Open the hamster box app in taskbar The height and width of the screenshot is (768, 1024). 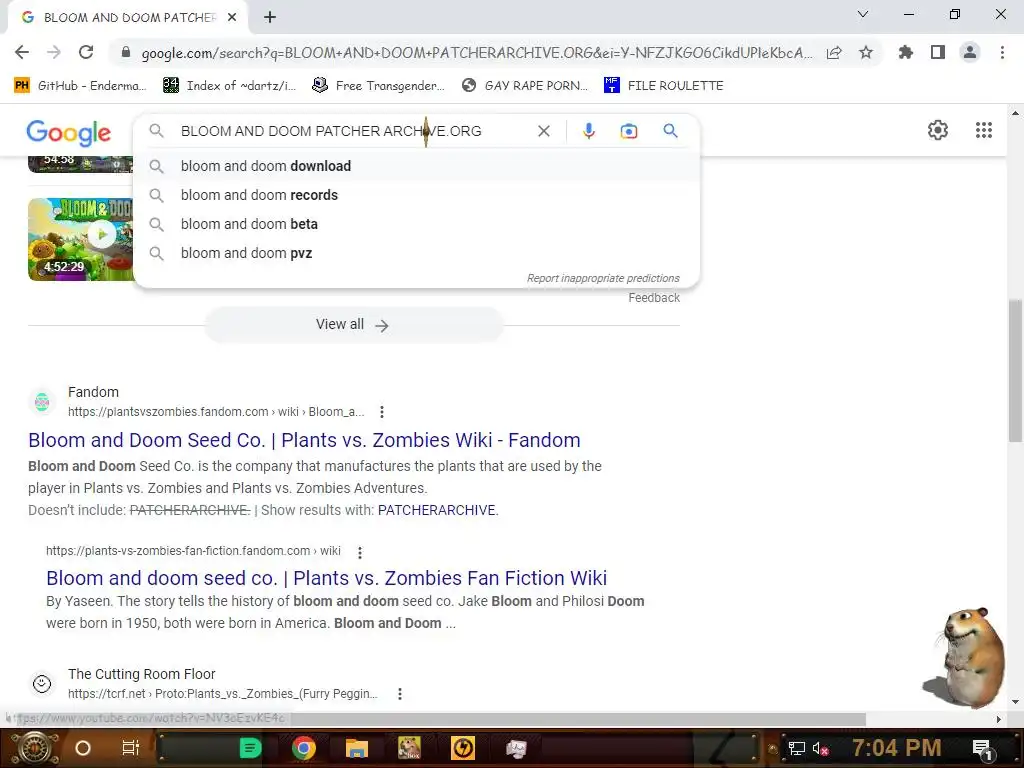coord(409,748)
